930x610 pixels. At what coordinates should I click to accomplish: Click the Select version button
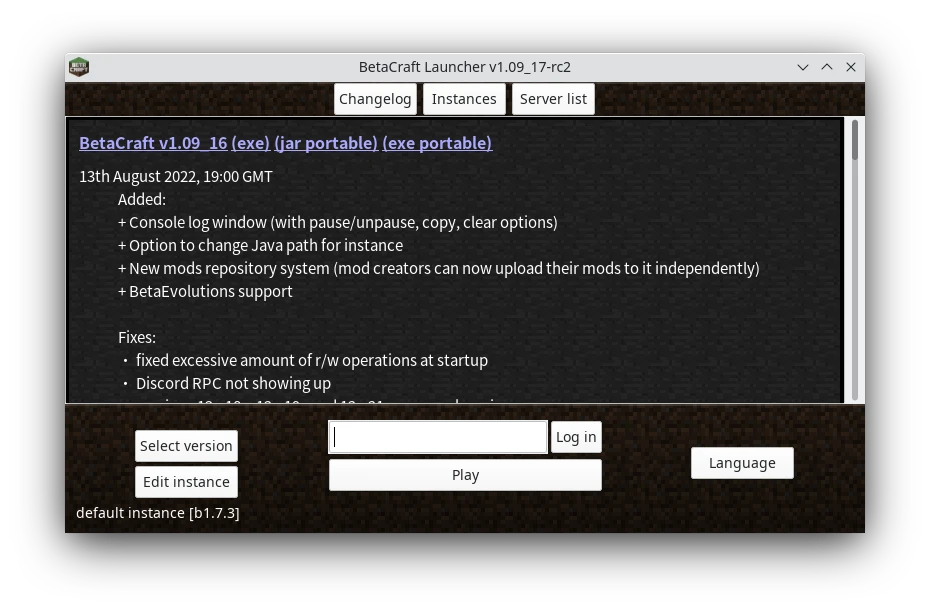(186, 446)
